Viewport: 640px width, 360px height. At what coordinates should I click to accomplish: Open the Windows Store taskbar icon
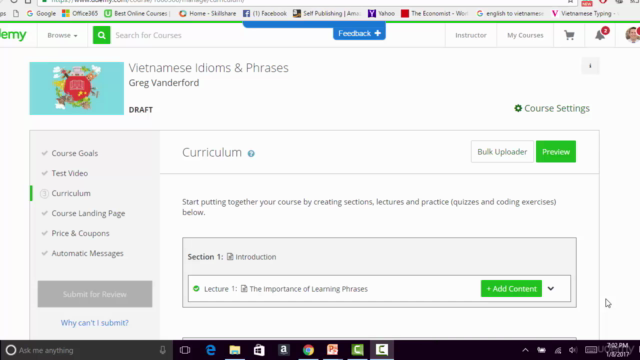[x=259, y=350]
